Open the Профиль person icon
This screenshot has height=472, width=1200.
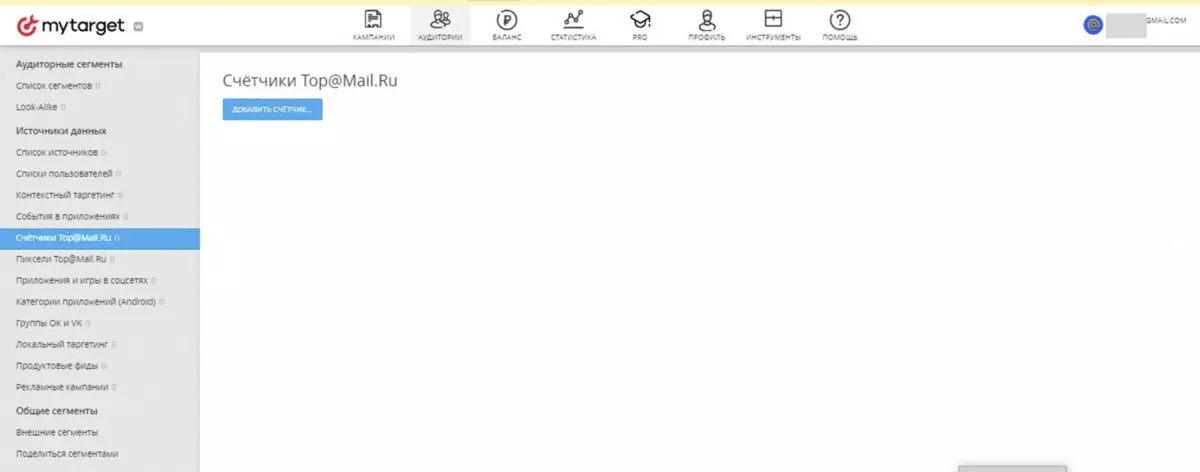tap(707, 20)
